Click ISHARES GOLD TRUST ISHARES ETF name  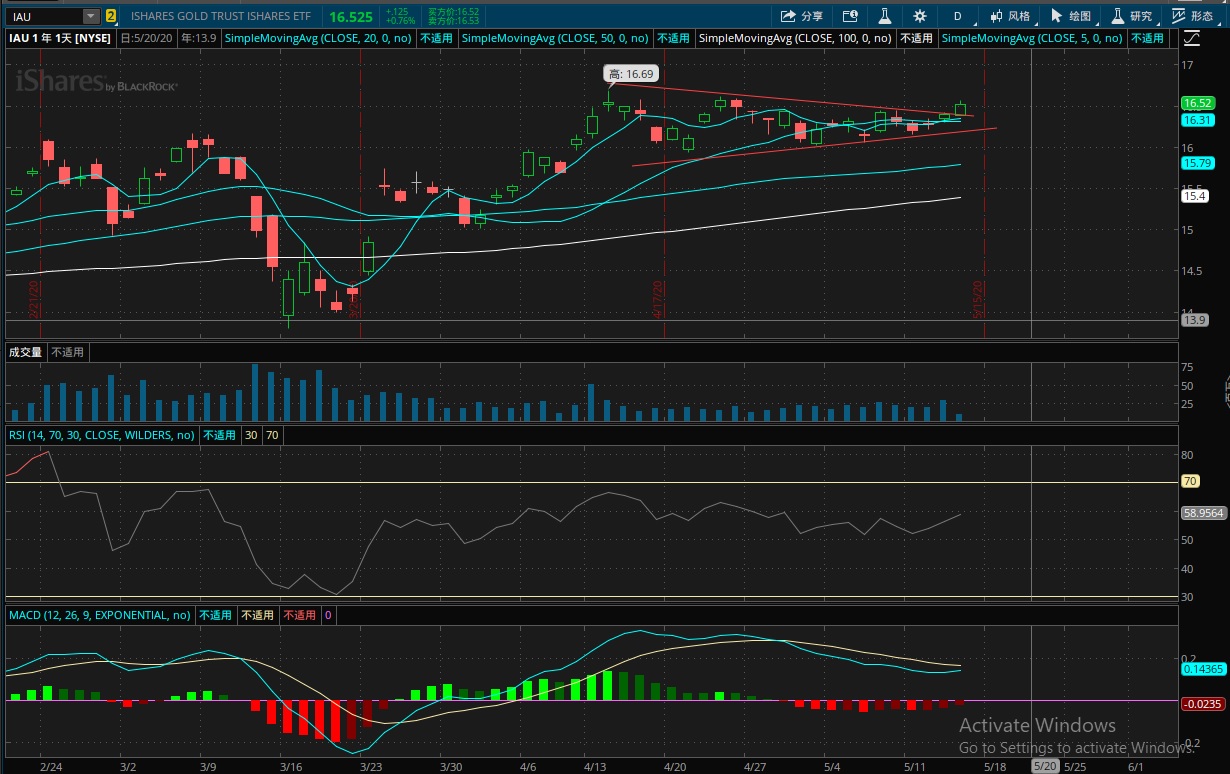pyautogui.click(x=221, y=16)
